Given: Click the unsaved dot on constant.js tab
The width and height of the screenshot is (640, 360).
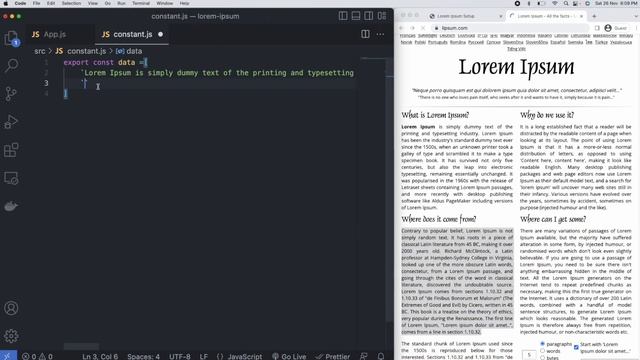Looking at the screenshot, I should (x=160, y=34).
